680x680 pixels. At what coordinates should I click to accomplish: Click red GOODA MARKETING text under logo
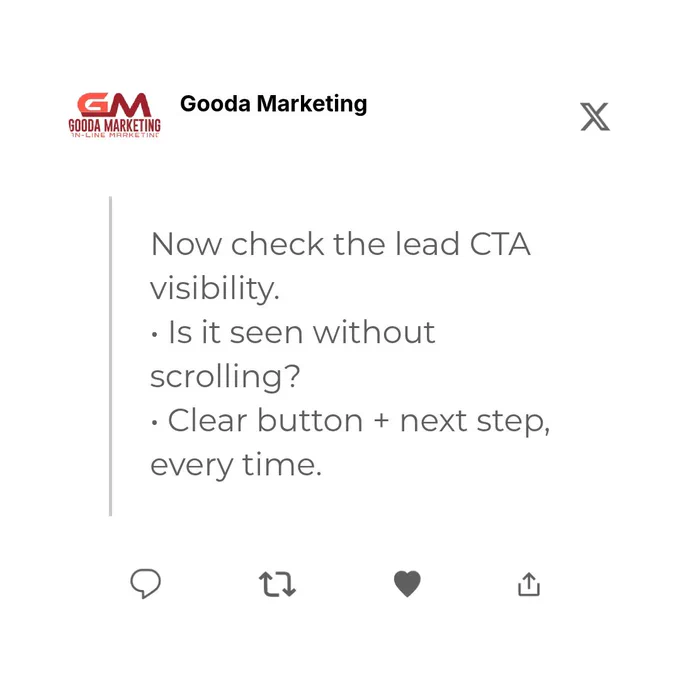click(114, 125)
